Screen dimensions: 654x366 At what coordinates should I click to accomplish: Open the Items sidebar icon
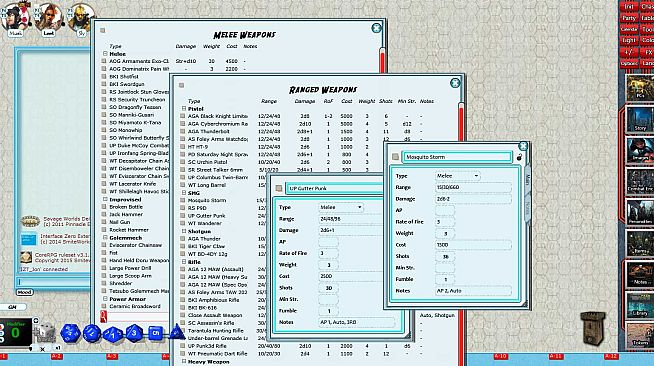click(x=639, y=243)
